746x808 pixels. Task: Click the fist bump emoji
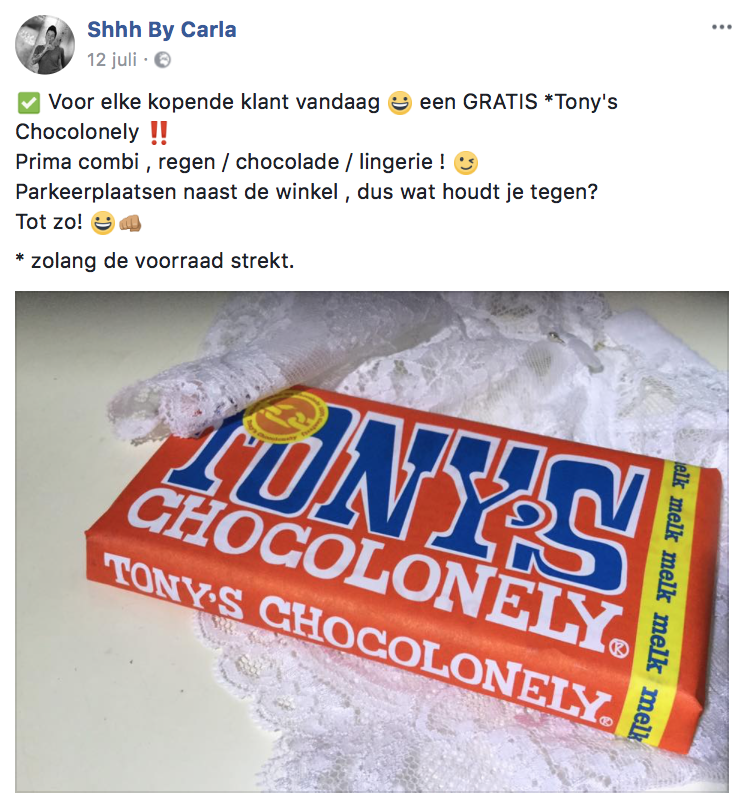(130, 223)
